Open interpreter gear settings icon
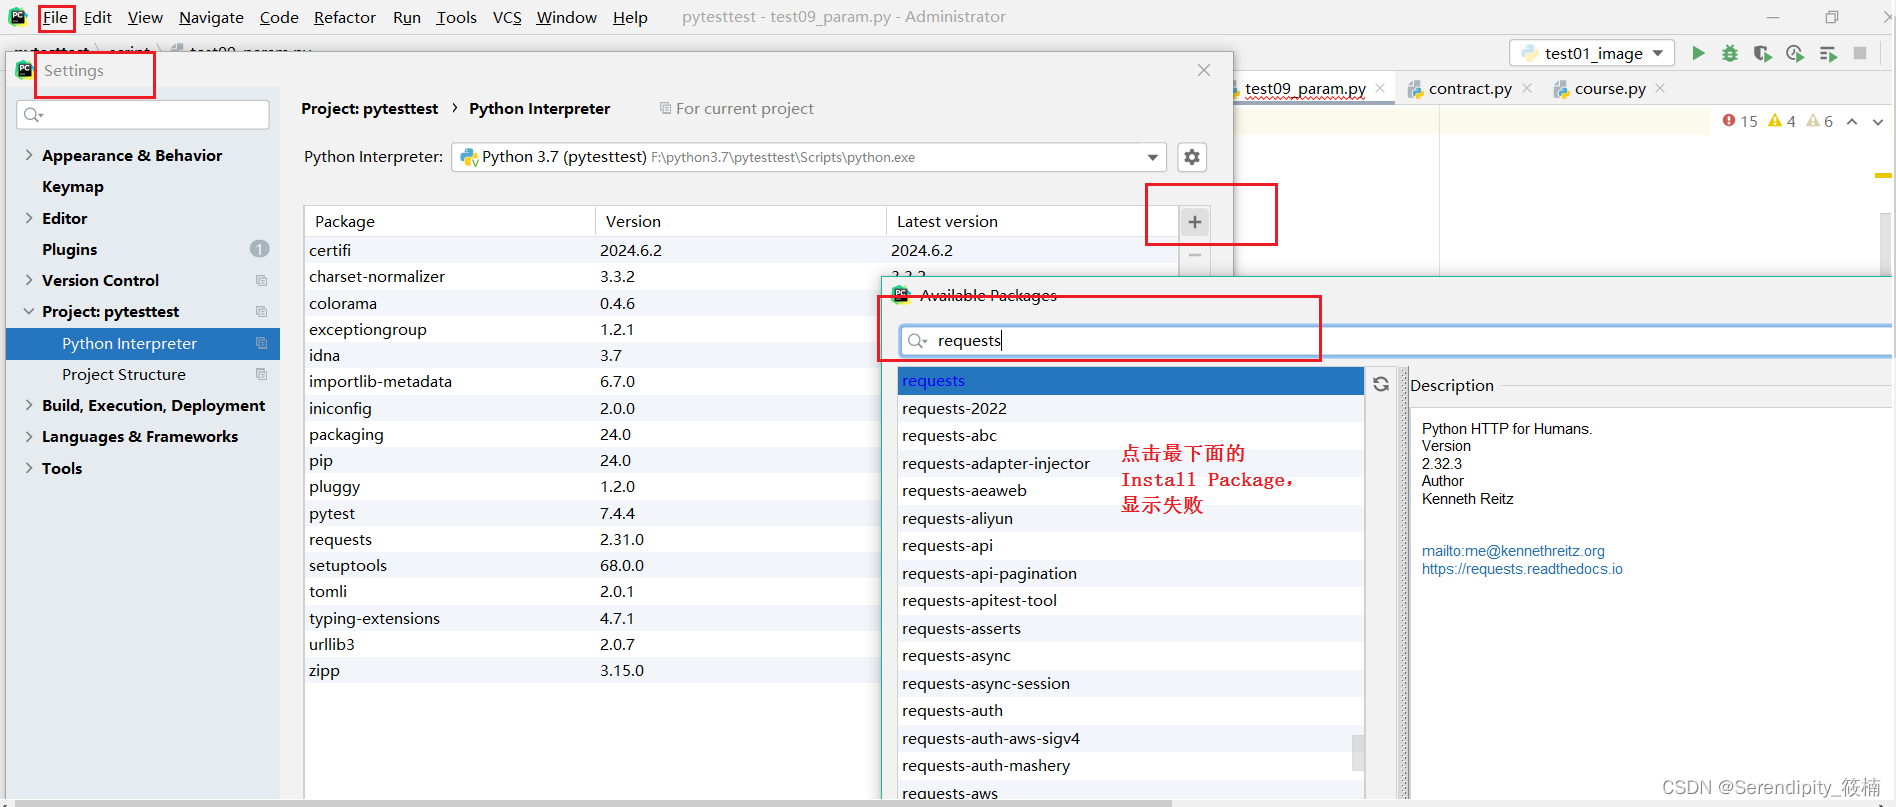1896x807 pixels. click(x=1192, y=157)
